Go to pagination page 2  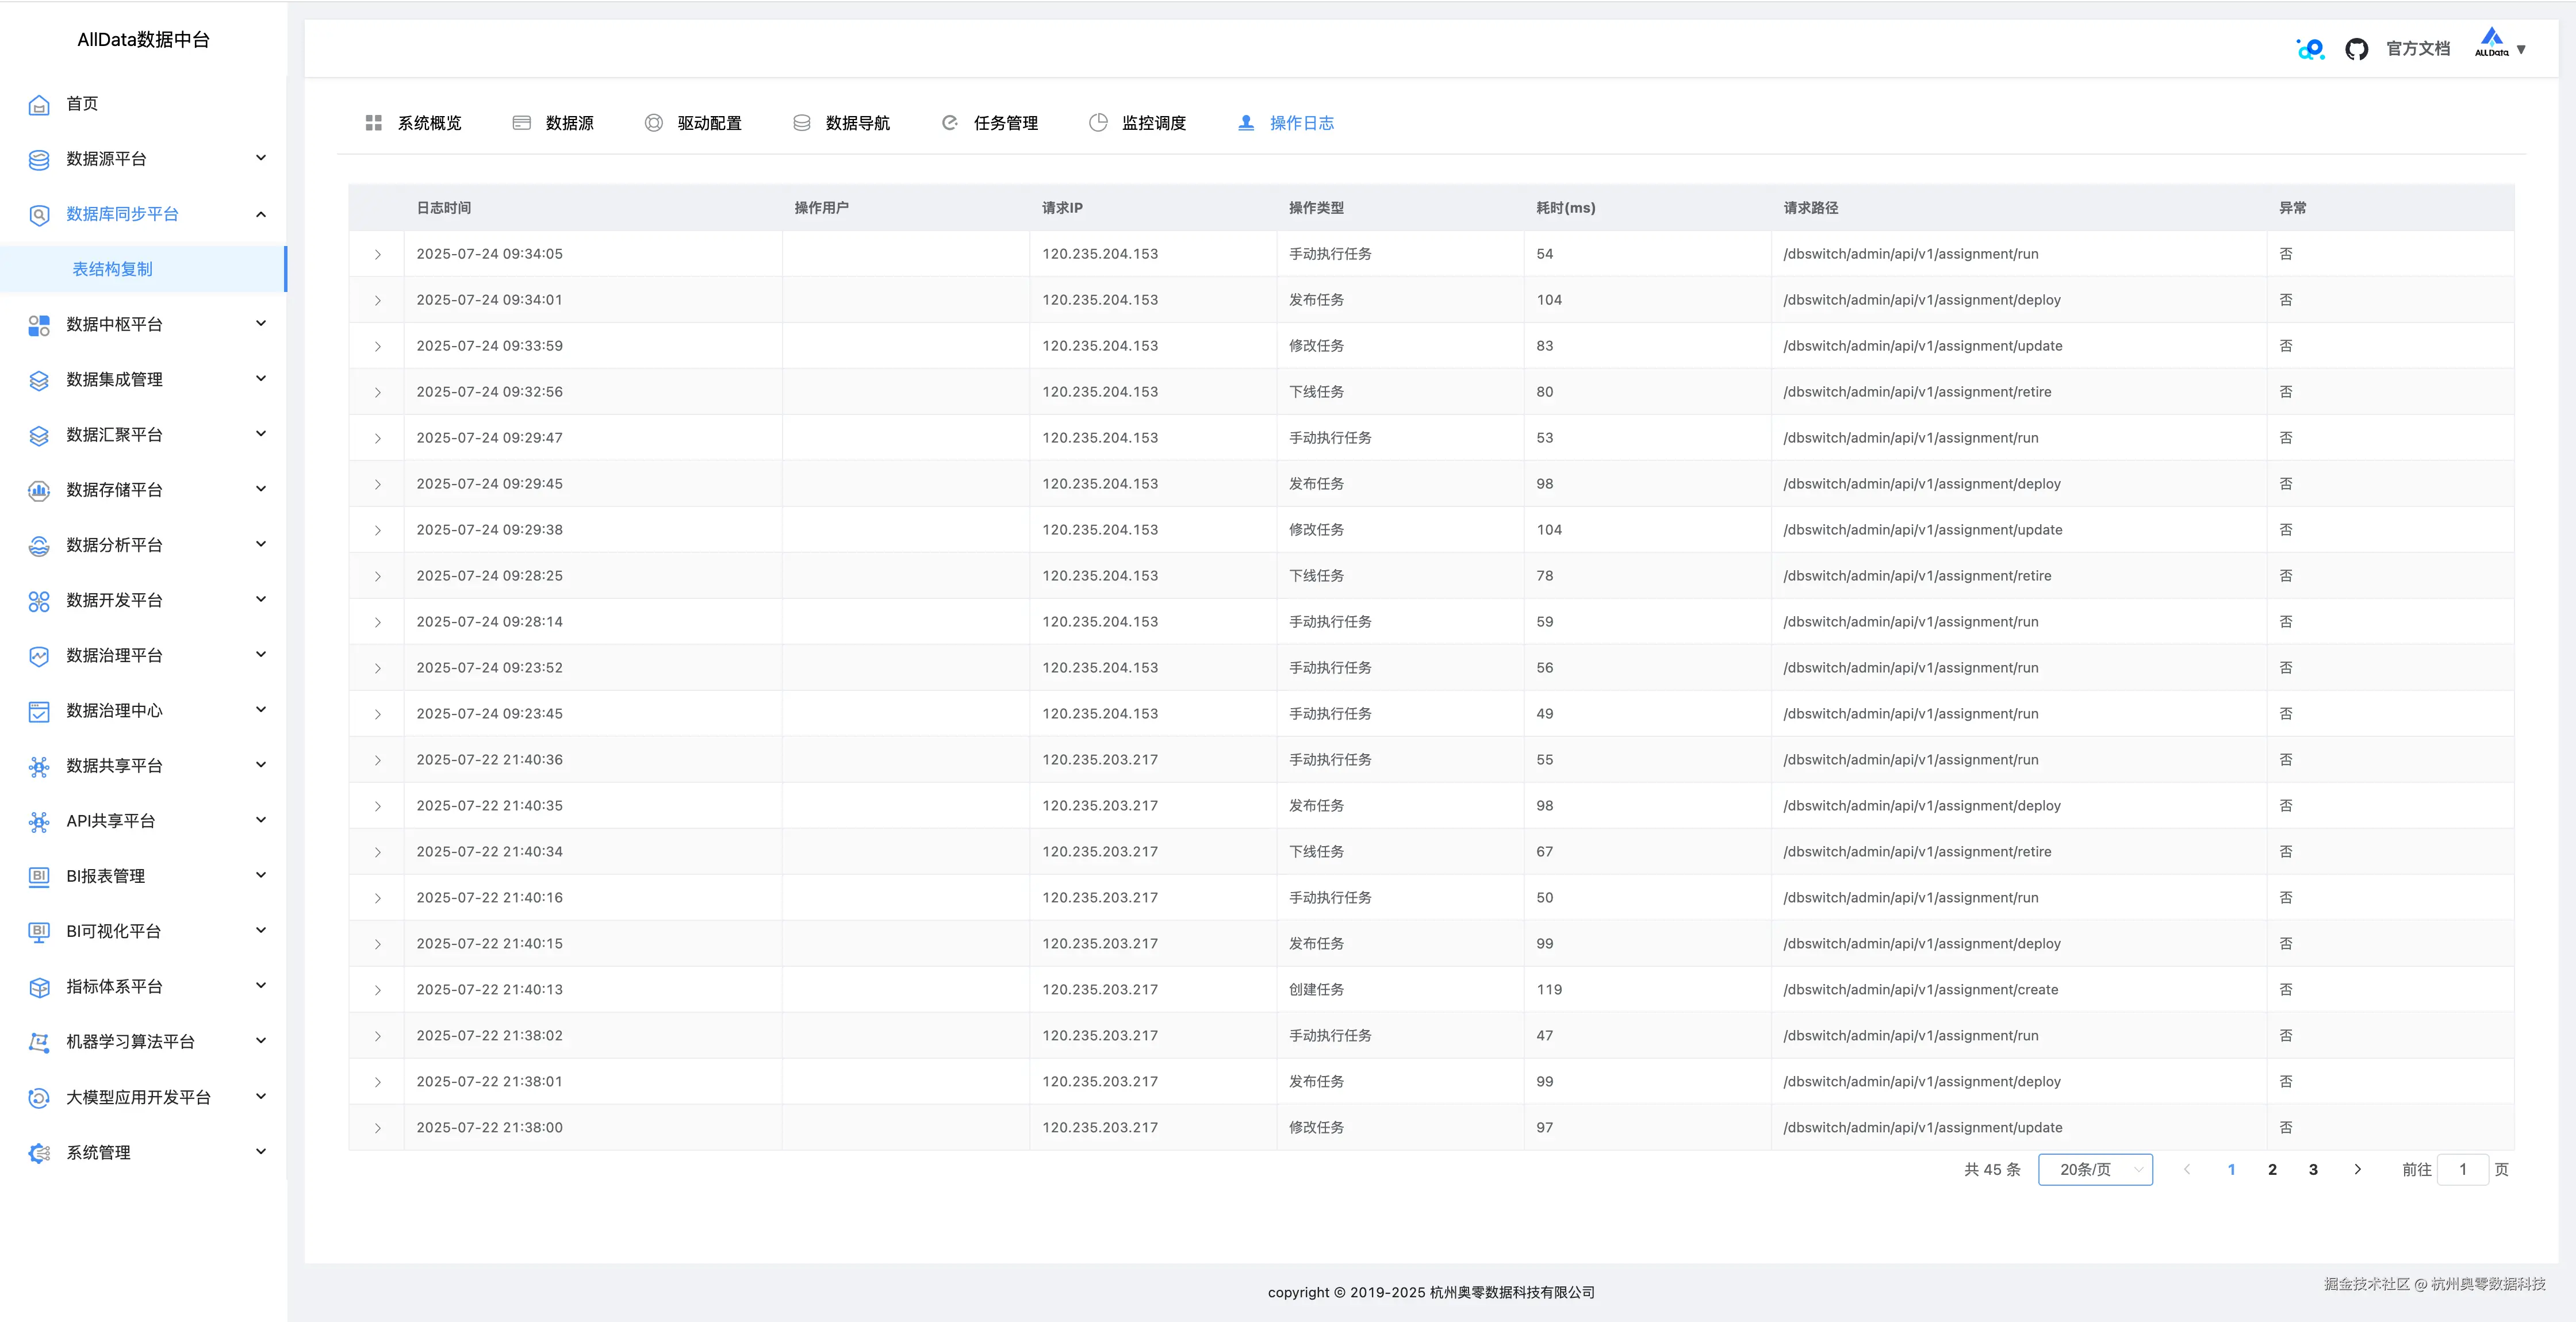click(x=2272, y=1170)
